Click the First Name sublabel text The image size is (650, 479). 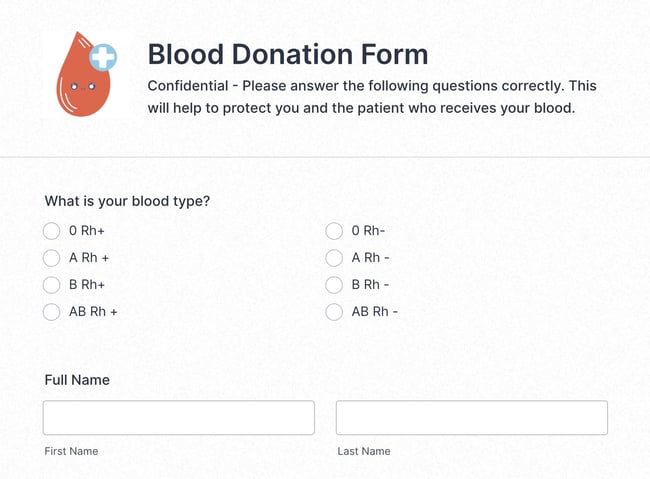tap(71, 452)
